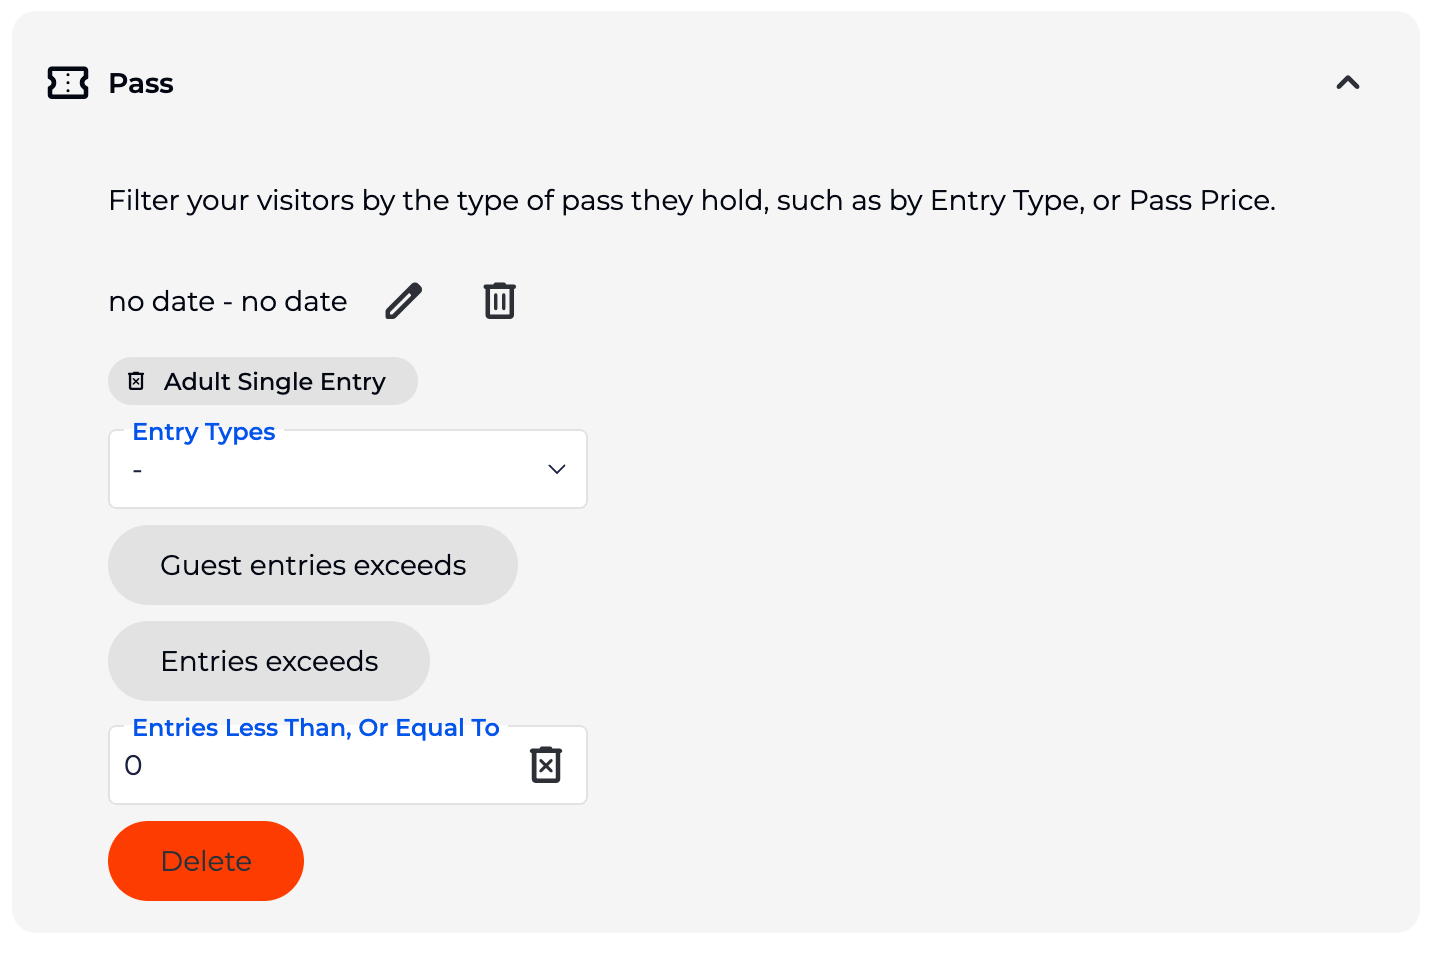Image resolution: width=1434 pixels, height=954 pixels.
Task: Clear the Entries Less Than filter value
Action: (545, 765)
